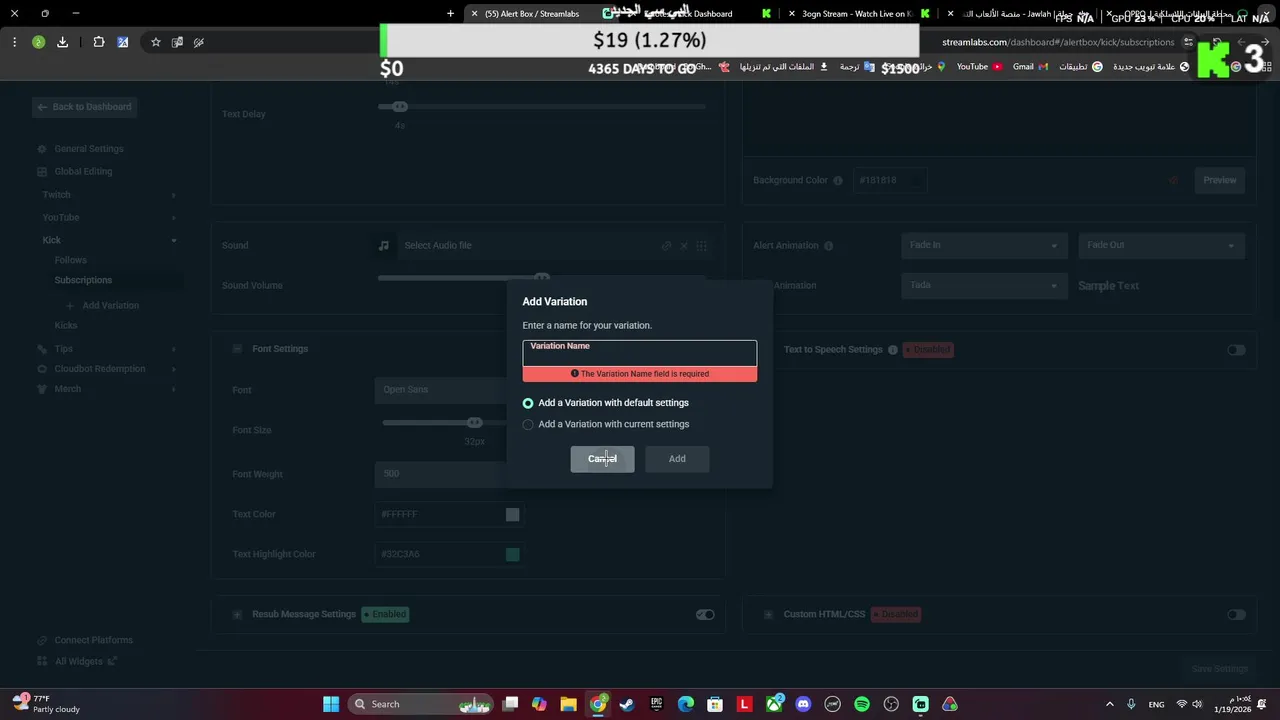Viewport: 1280px width, 720px height.
Task: Open Spotify from the taskbar
Action: (862, 705)
